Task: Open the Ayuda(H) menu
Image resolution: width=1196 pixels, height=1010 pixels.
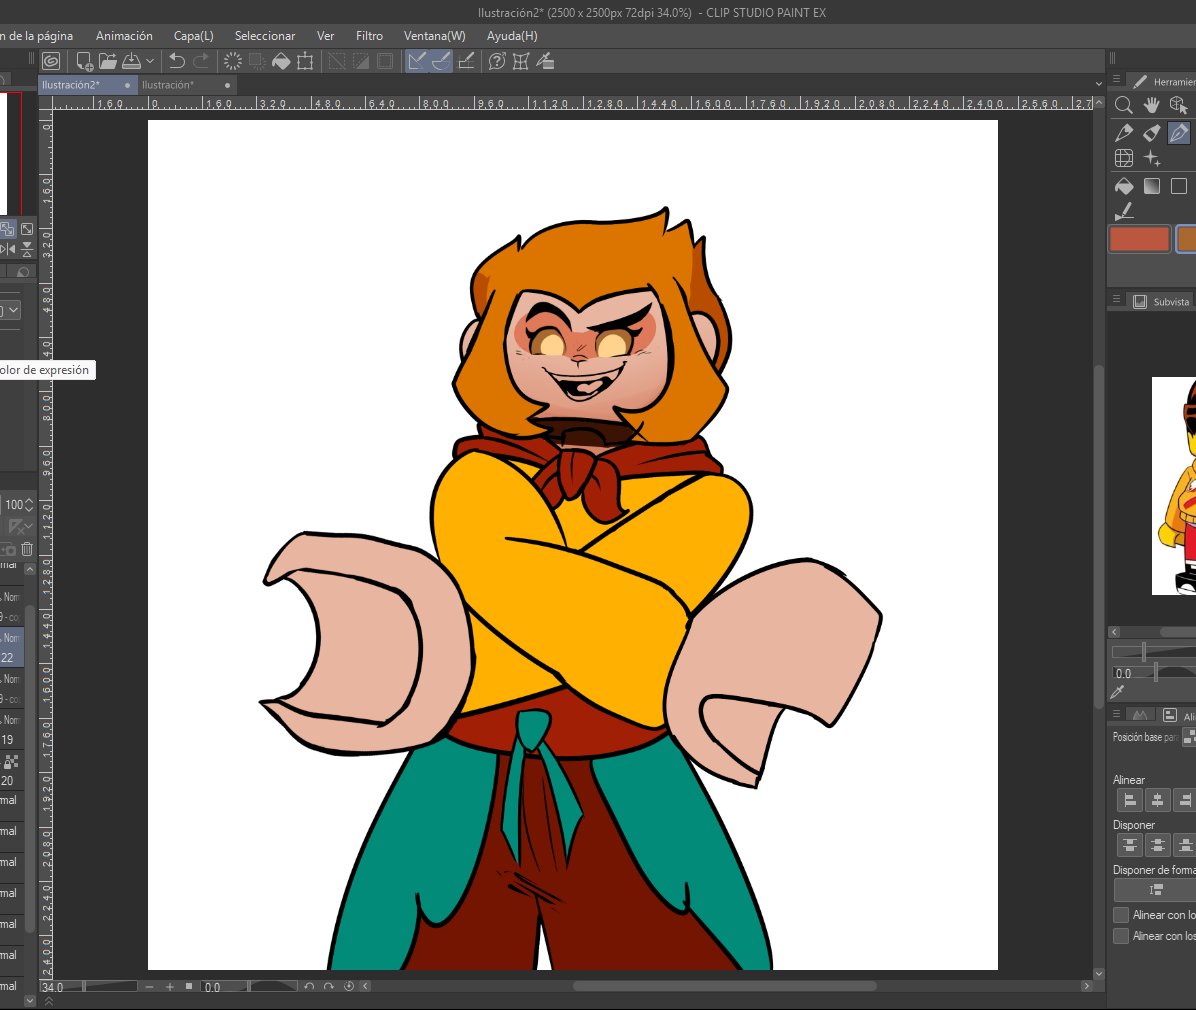Action: click(513, 36)
